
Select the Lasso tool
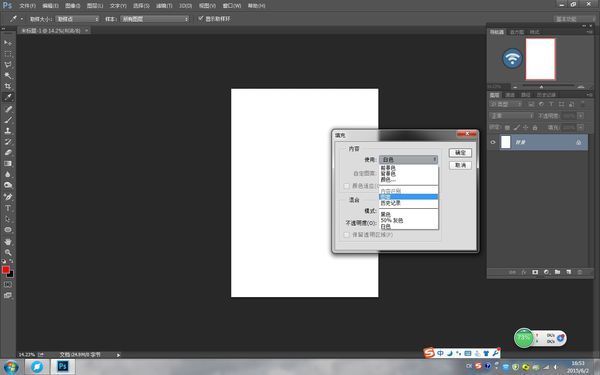point(8,64)
